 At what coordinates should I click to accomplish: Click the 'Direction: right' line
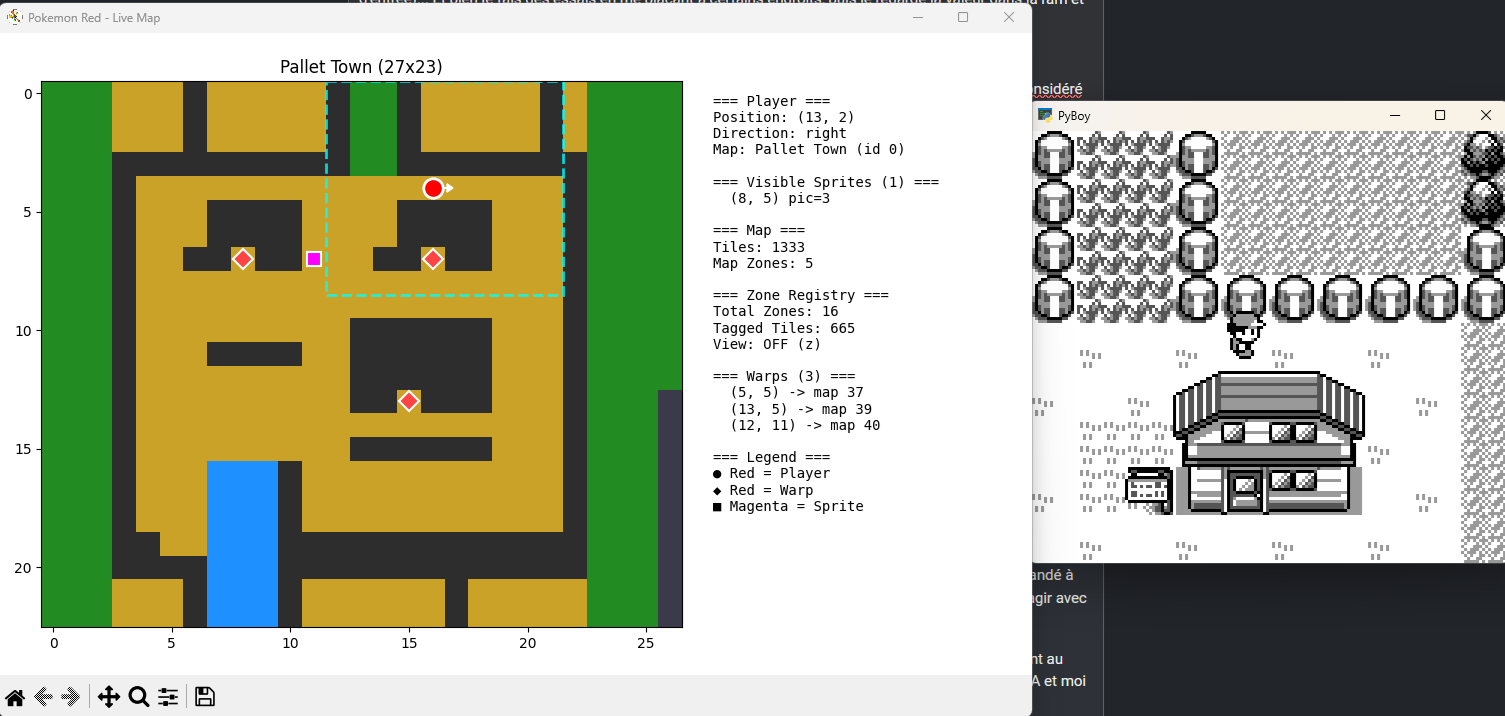point(780,133)
